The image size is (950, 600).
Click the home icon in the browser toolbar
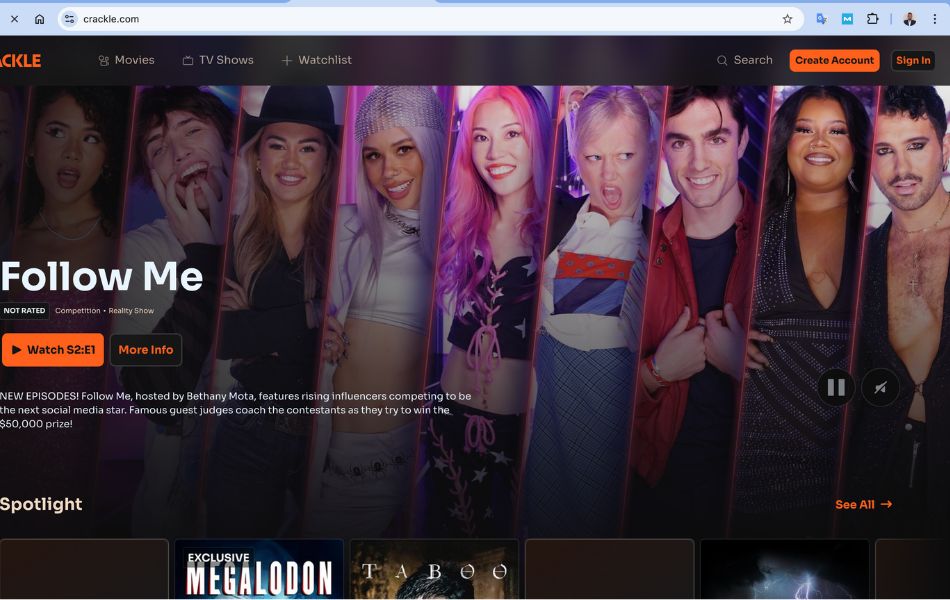click(x=39, y=19)
